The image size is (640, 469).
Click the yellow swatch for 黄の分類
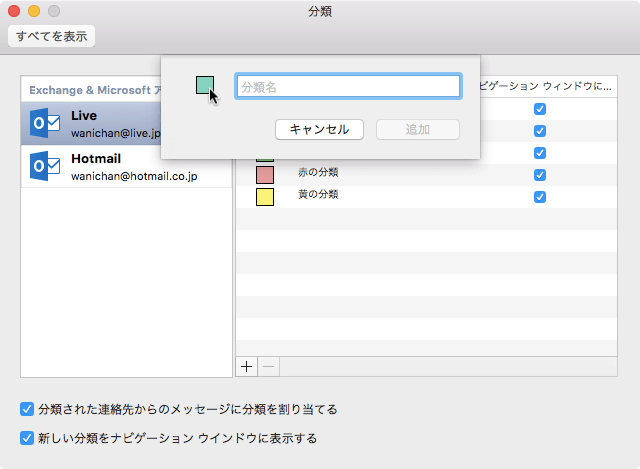265,197
